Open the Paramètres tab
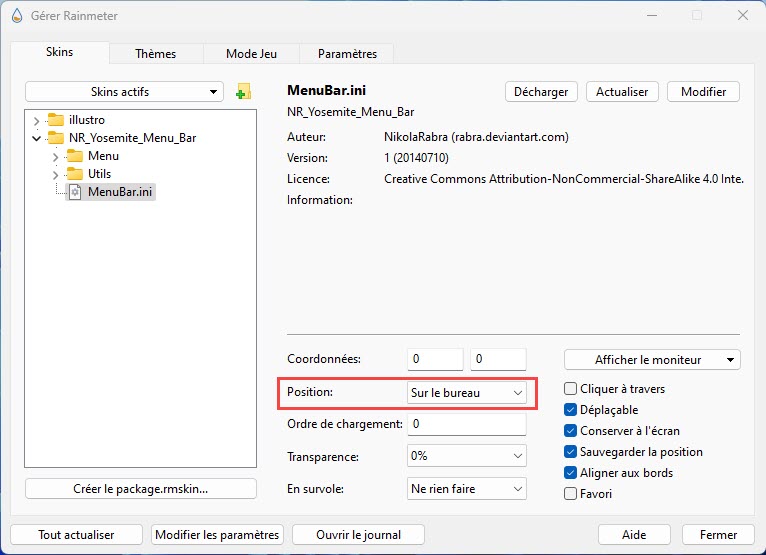 click(x=347, y=54)
